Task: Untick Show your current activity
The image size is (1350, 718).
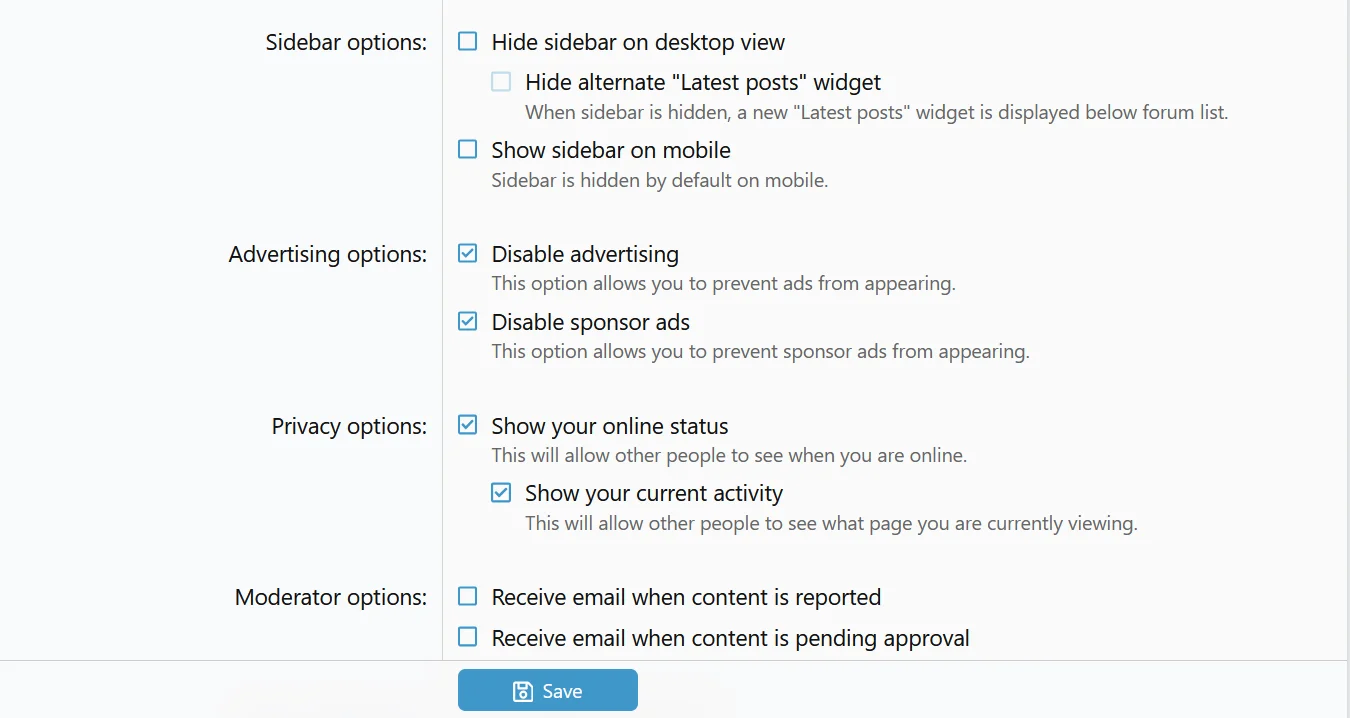Action: click(x=501, y=493)
